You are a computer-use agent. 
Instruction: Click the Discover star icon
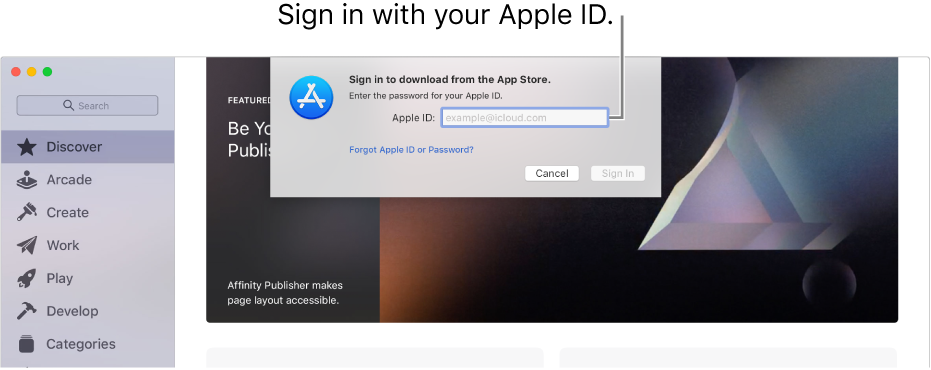coord(27,147)
